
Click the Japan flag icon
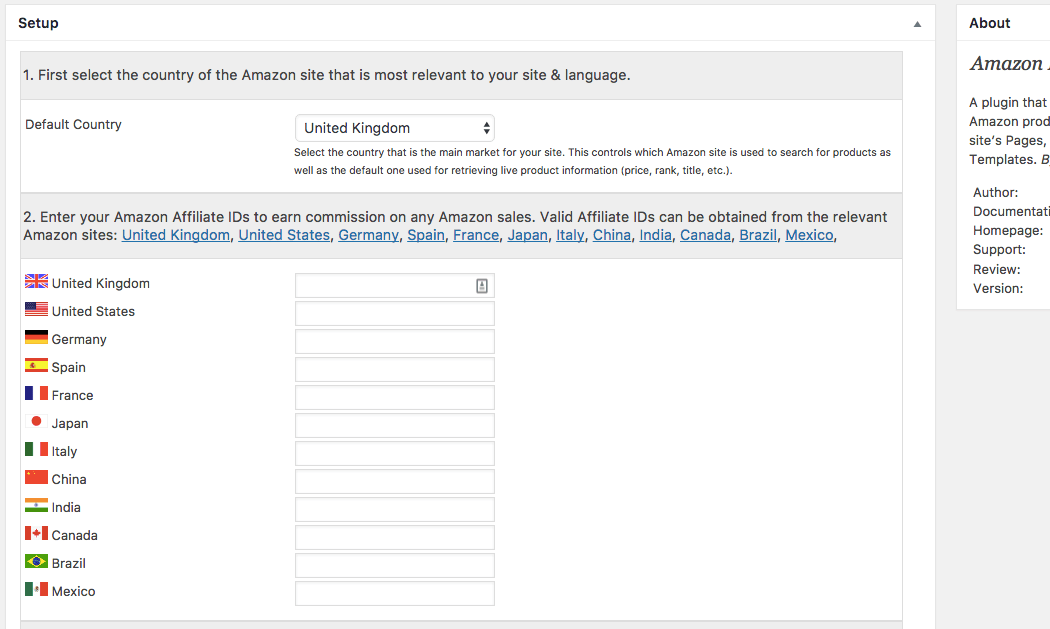click(x=36, y=421)
